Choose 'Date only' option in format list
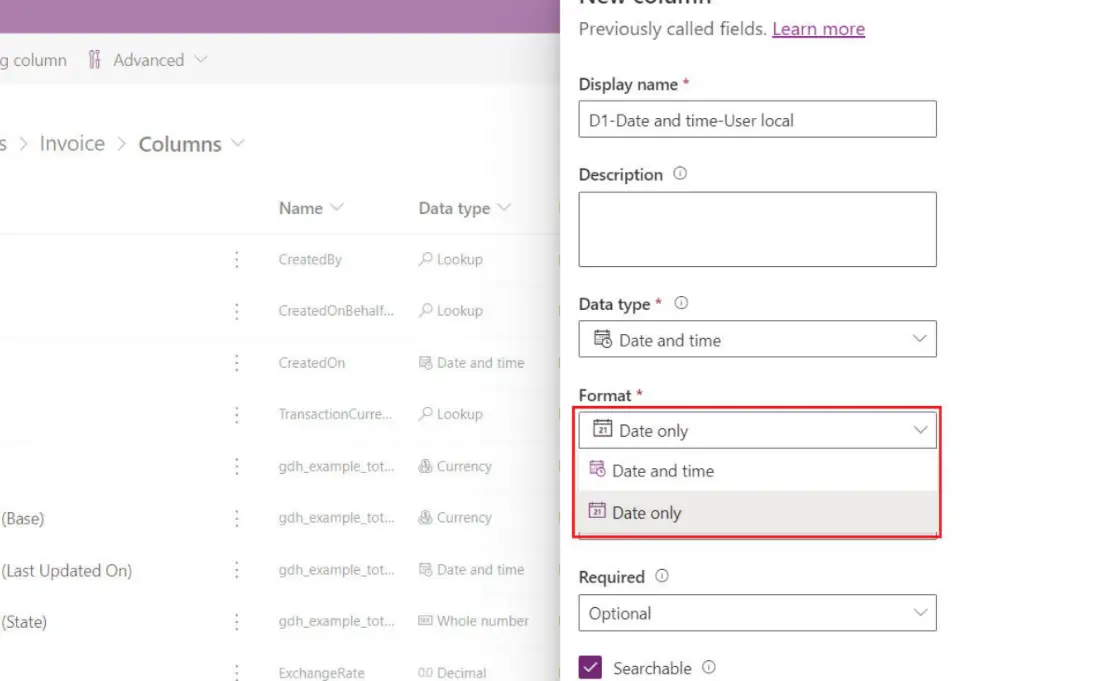The height and width of the screenshot is (681, 1096). pyautogui.click(x=646, y=513)
